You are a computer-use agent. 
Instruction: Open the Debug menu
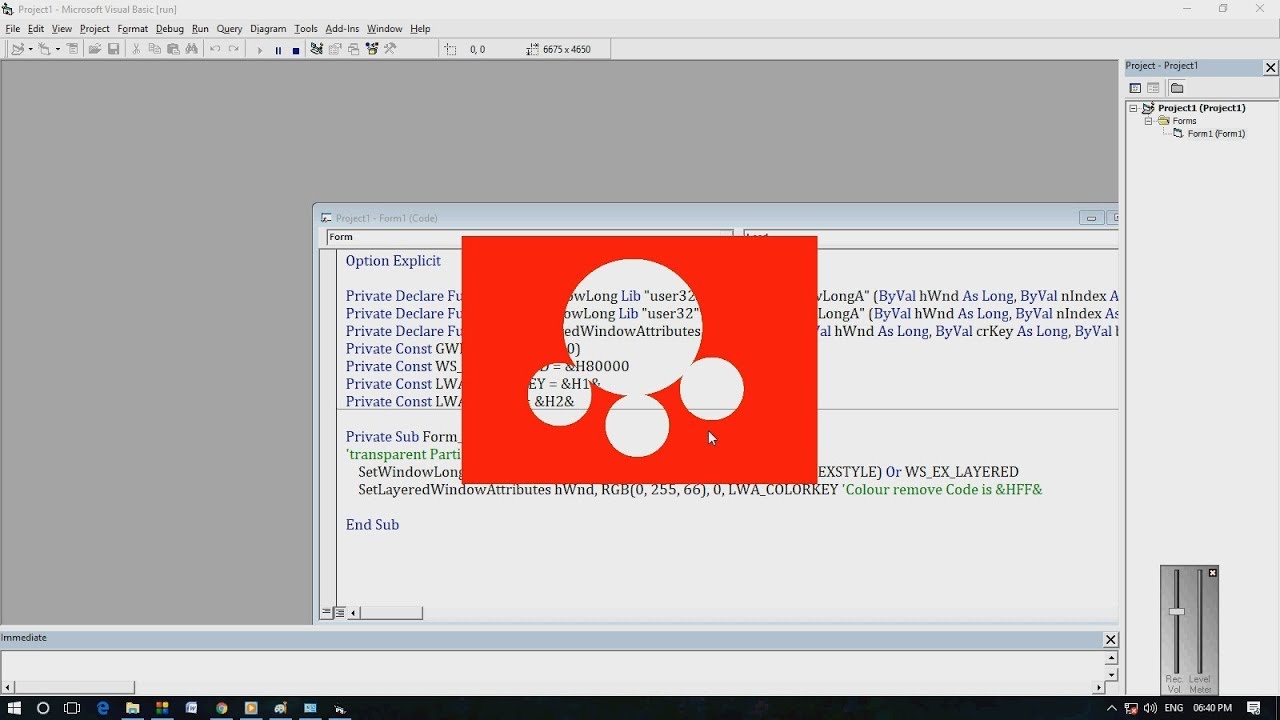pyautogui.click(x=170, y=29)
